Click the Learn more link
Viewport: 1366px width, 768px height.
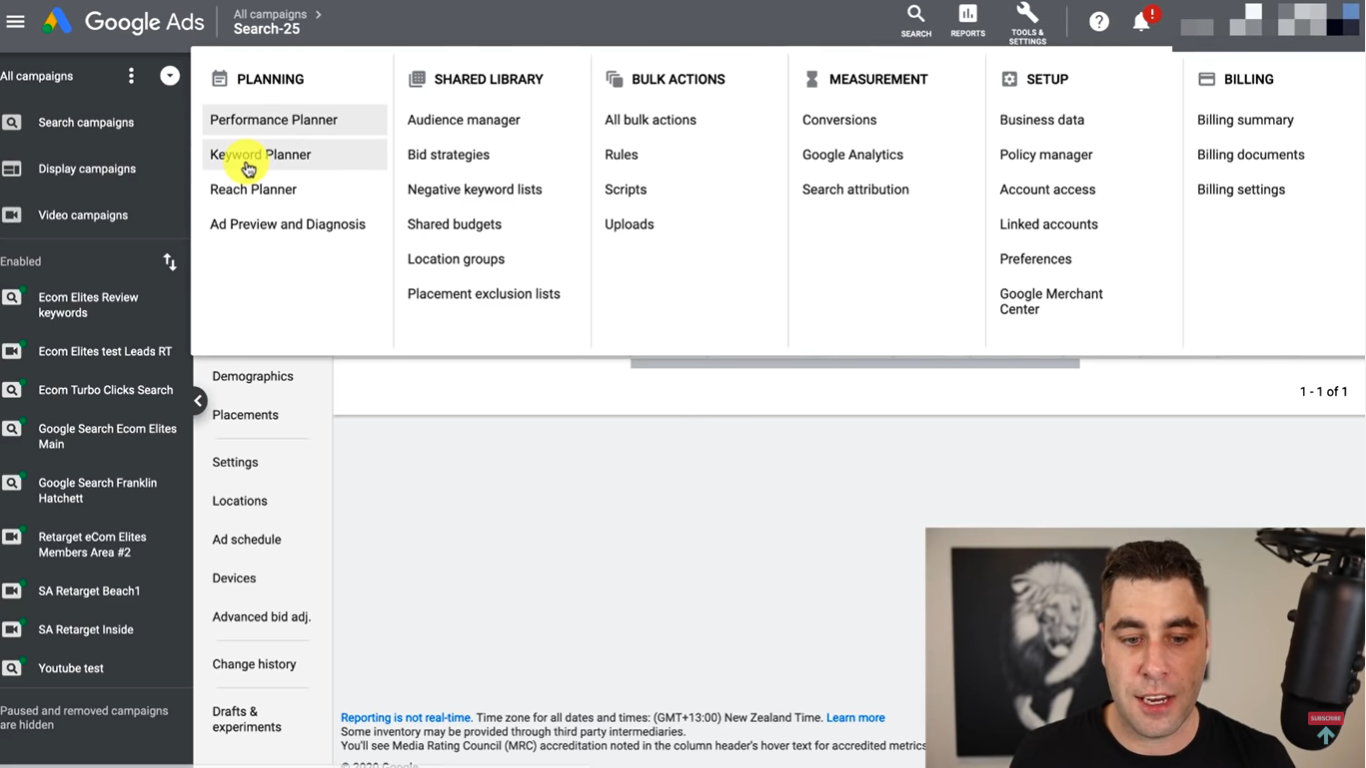(x=855, y=718)
